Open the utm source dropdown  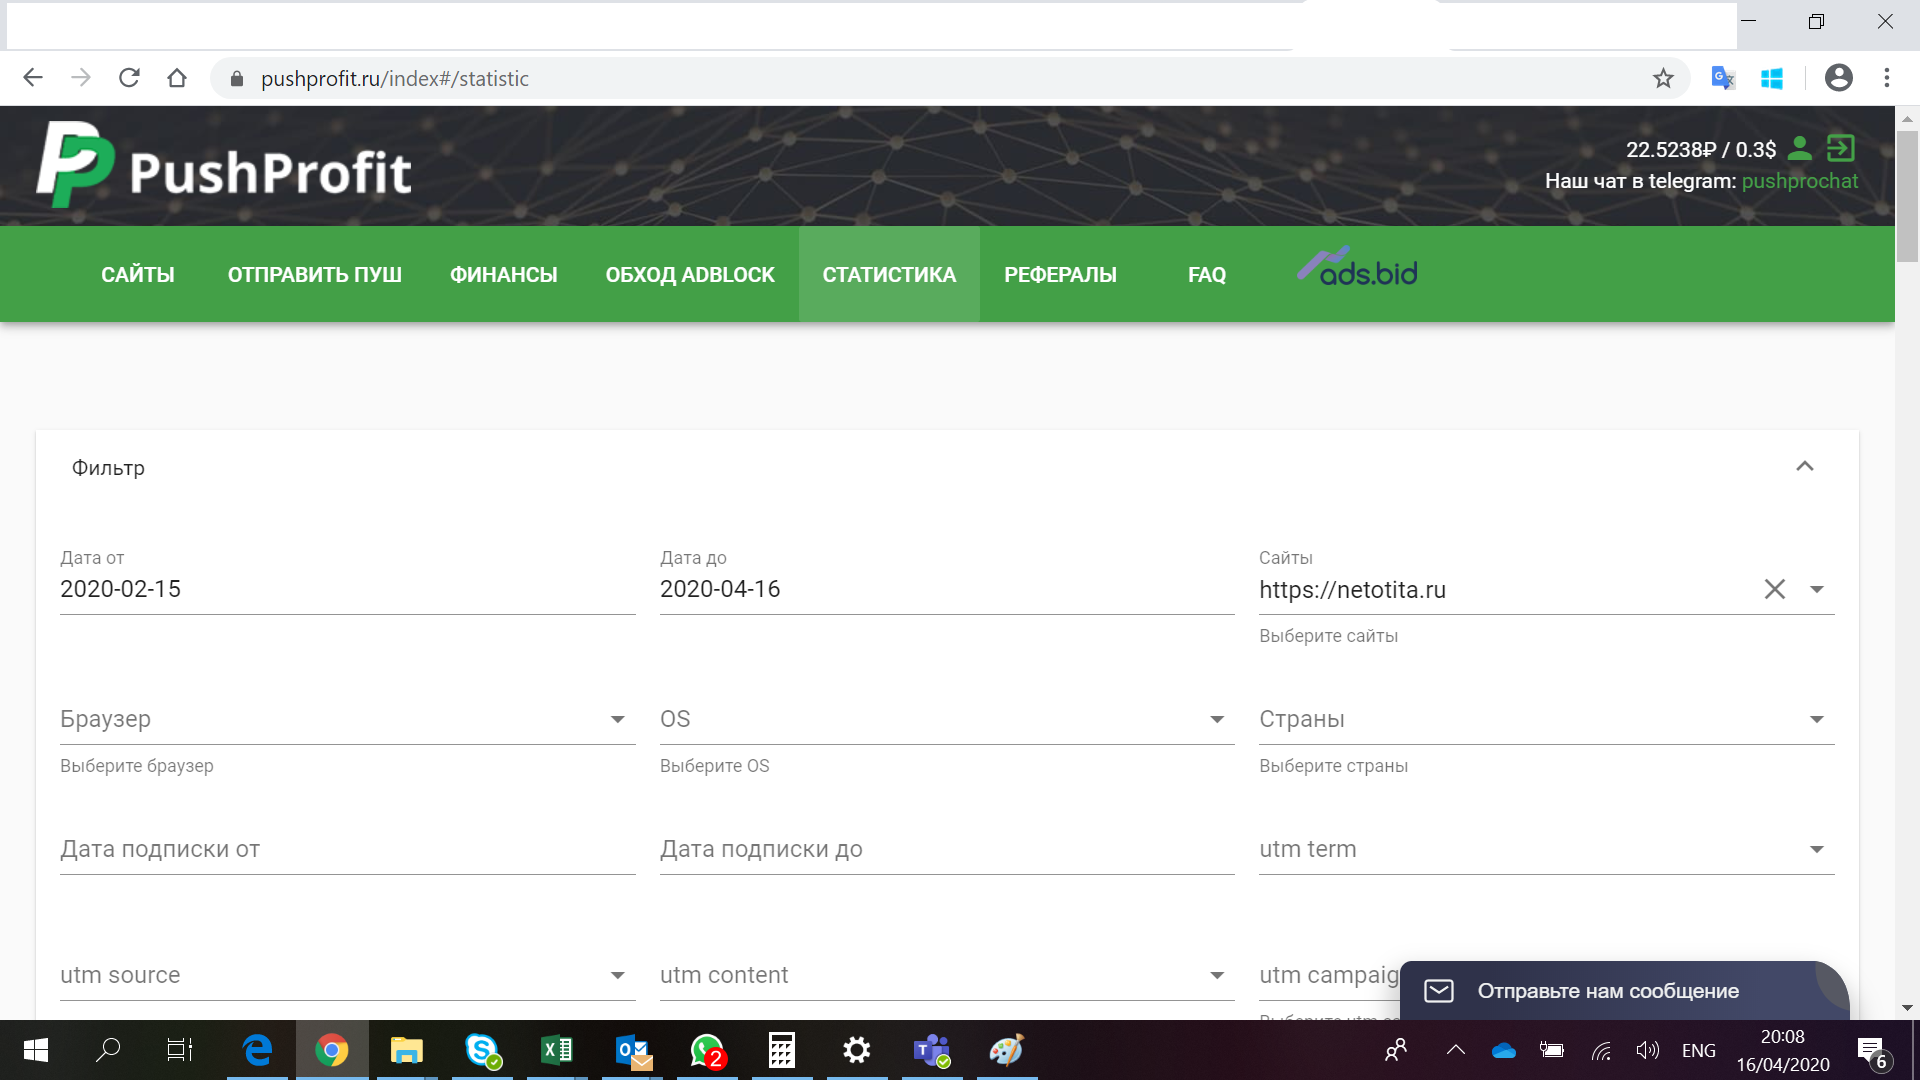(617, 976)
